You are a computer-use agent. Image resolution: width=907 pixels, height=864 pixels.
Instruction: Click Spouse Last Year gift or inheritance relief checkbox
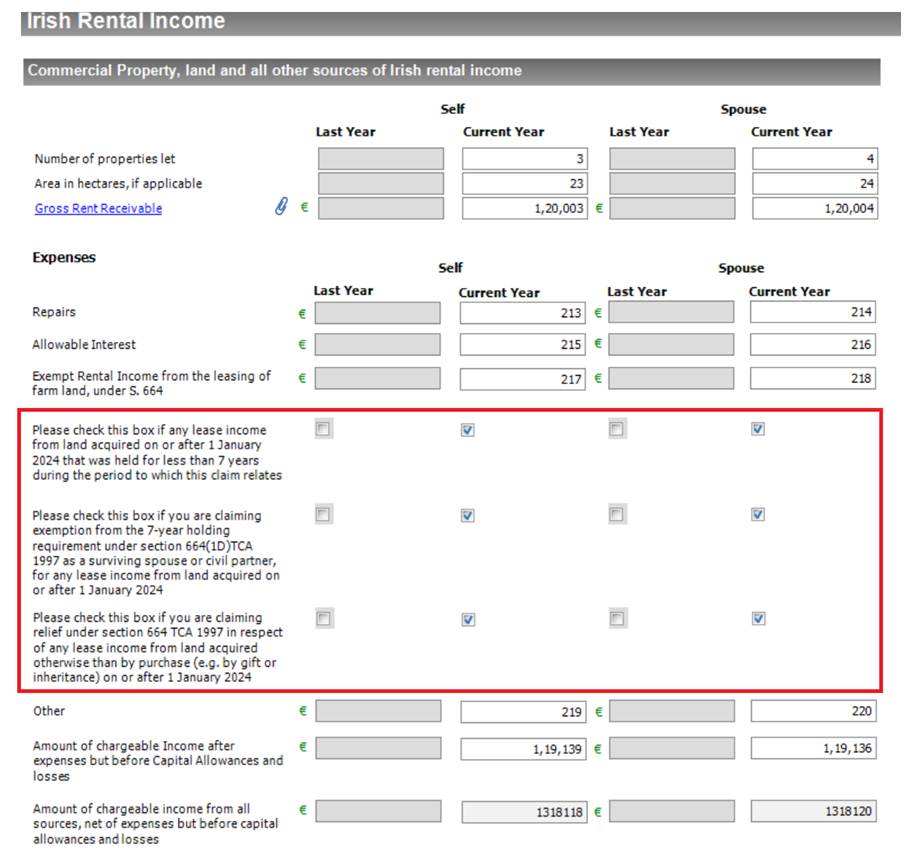(x=617, y=618)
